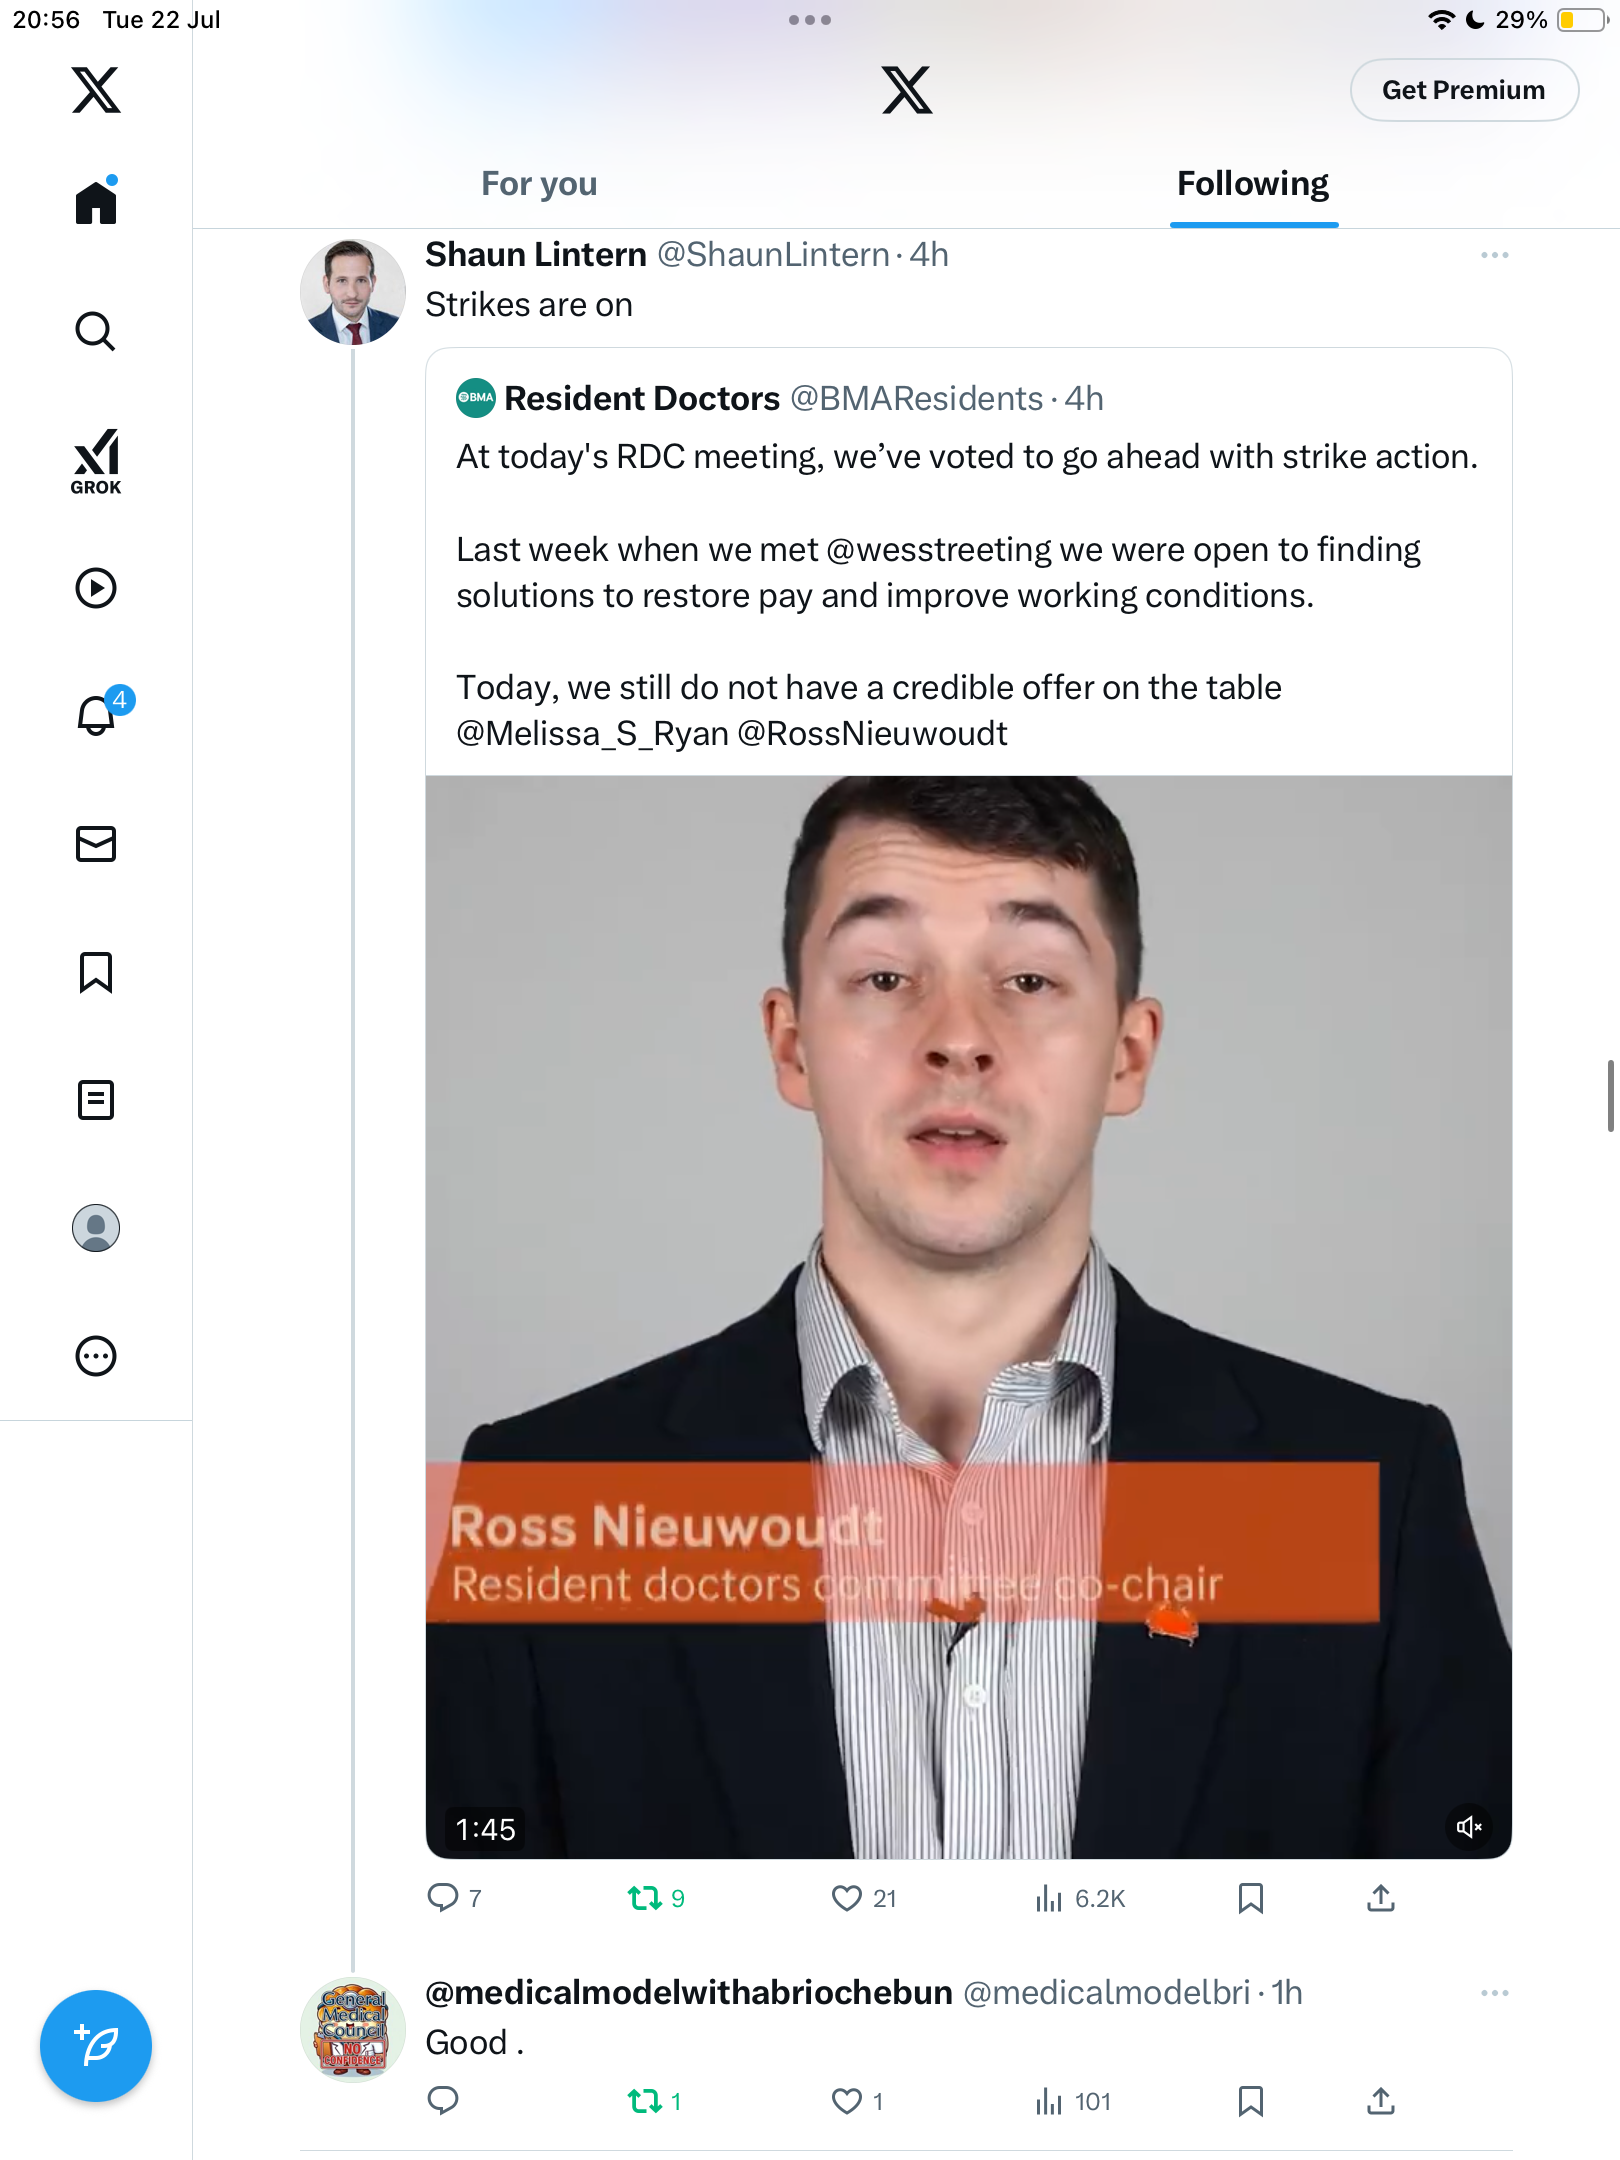Open the search icon in sidebar

96,331
